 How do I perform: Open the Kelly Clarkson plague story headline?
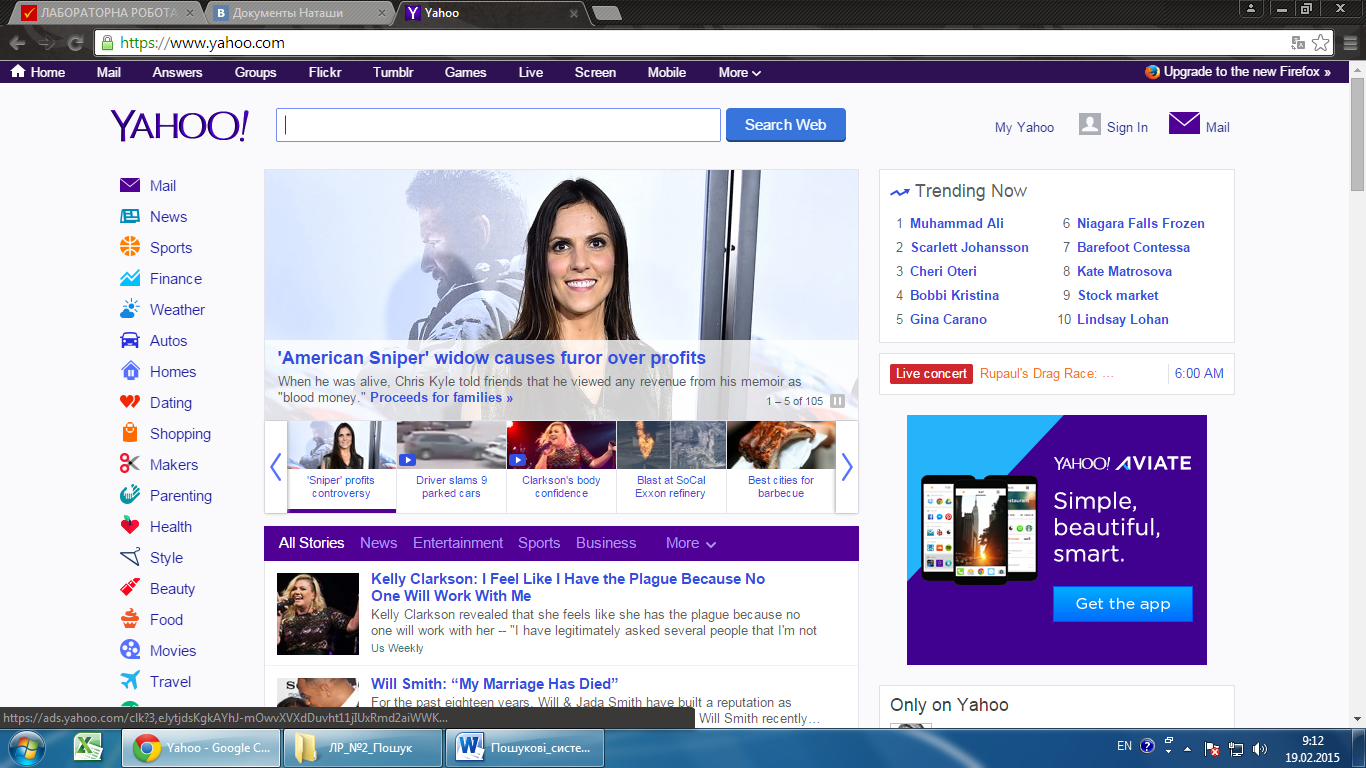pyautogui.click(x=568, y=587)
